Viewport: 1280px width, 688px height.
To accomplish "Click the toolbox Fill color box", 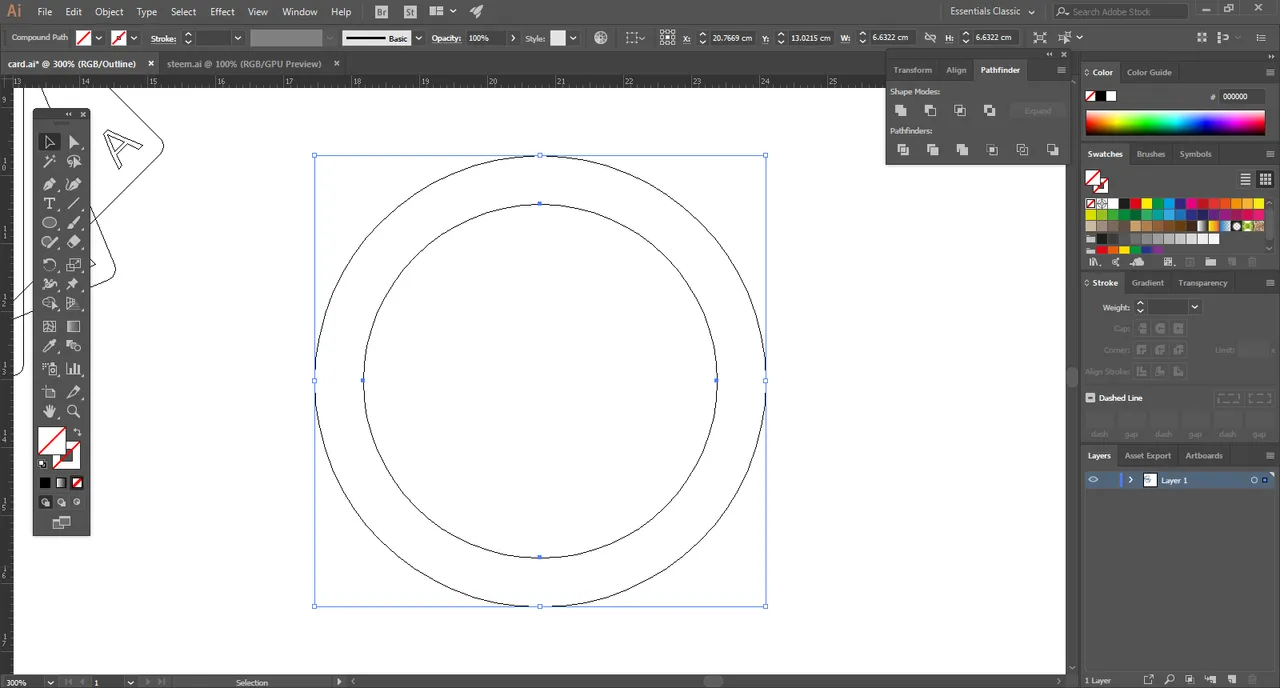I will tap(52, 440).
